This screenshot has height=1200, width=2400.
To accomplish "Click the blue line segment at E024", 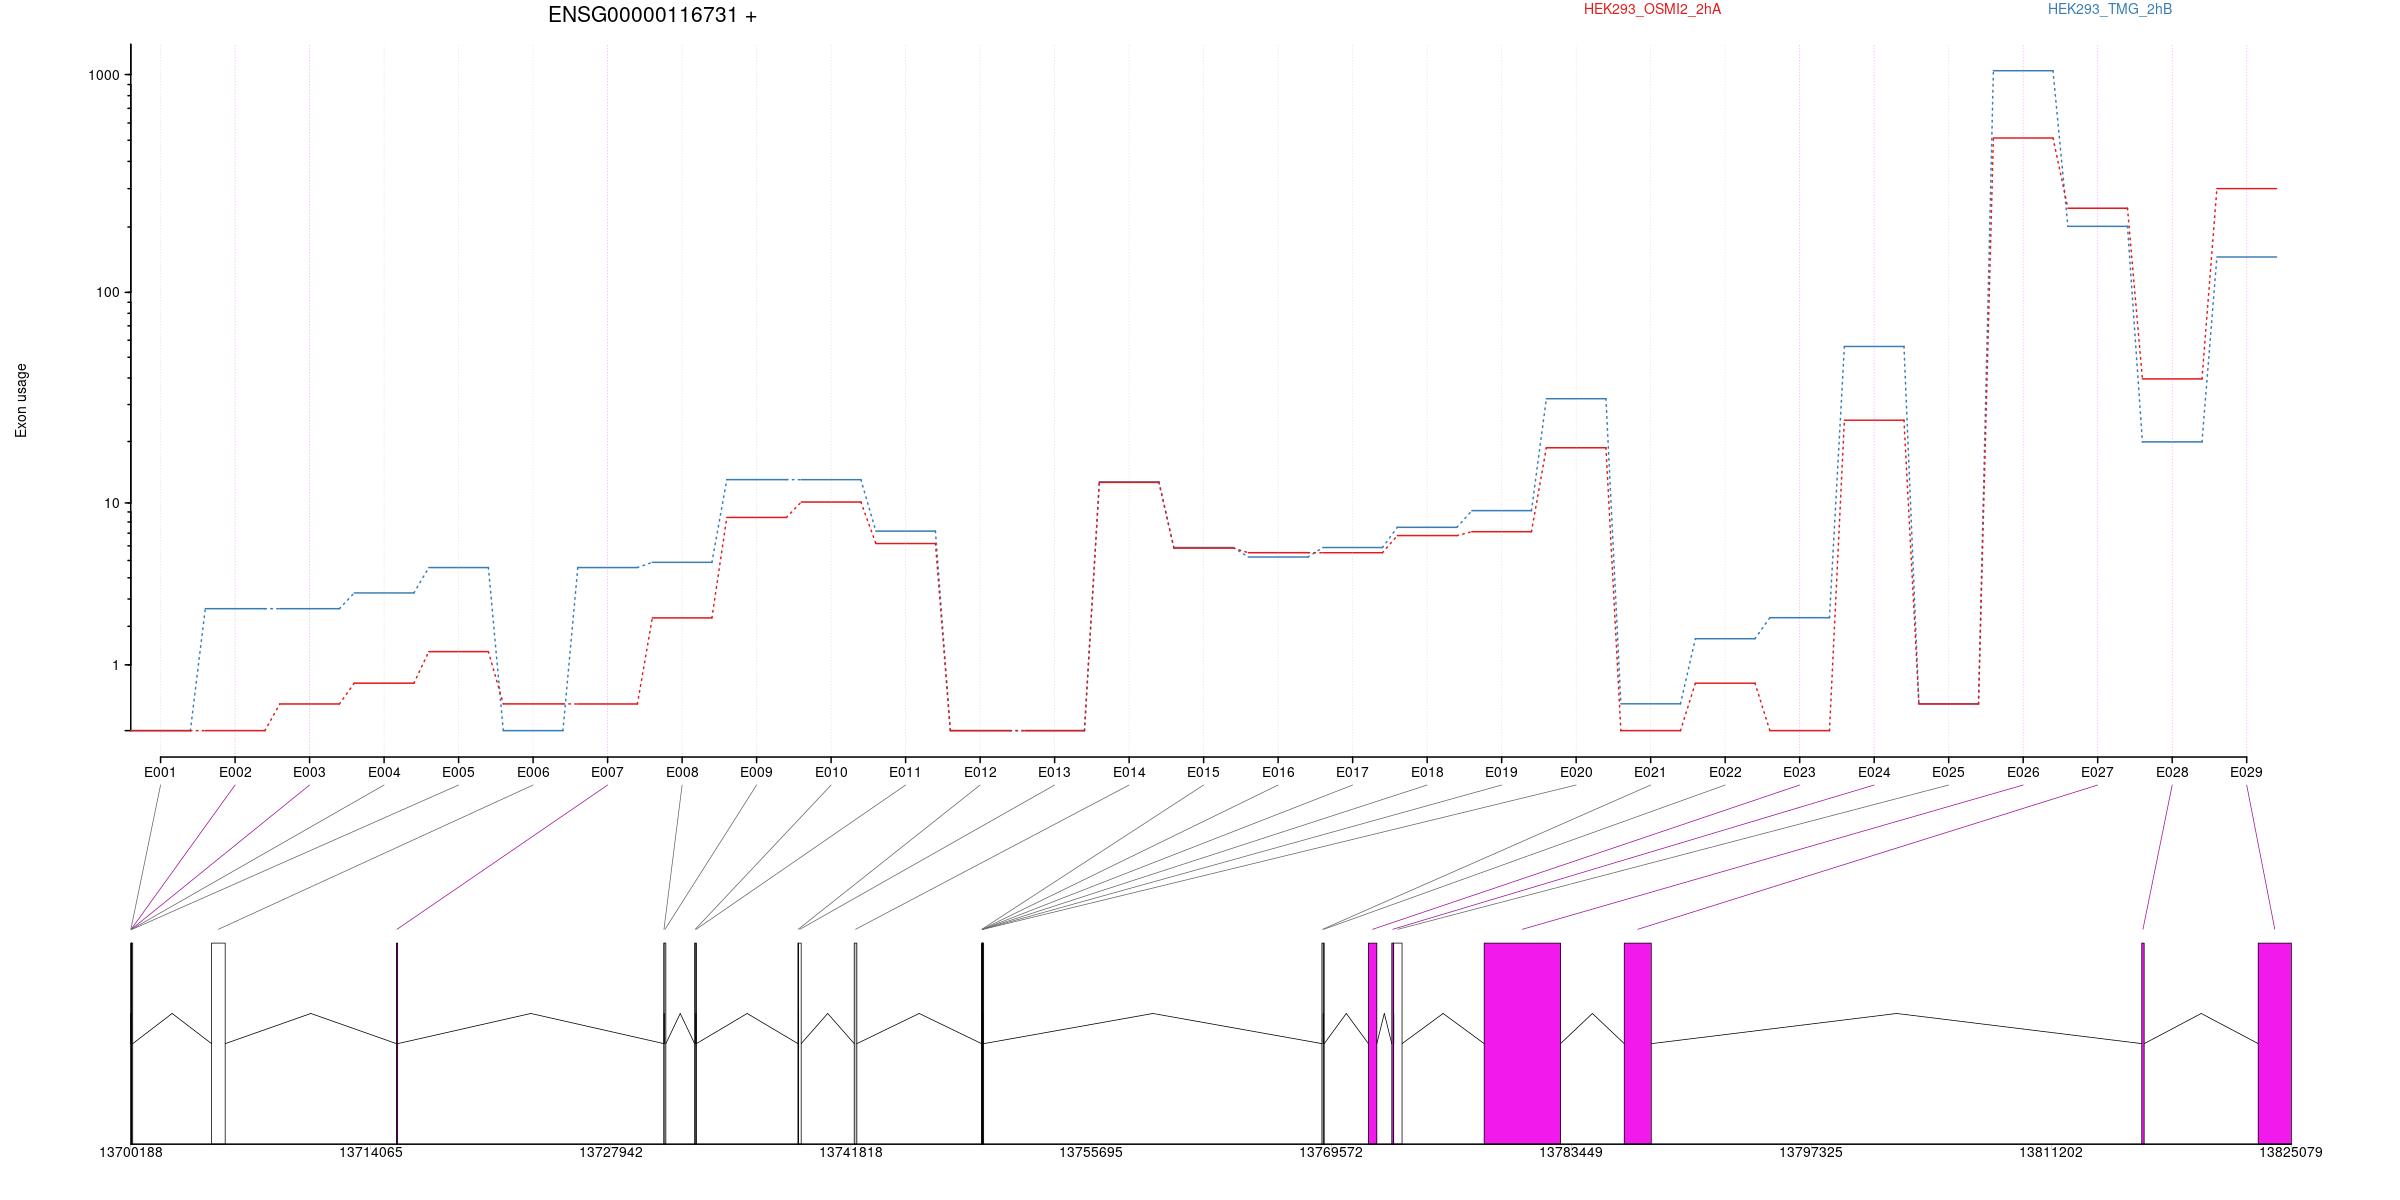I will (1874, 346).
